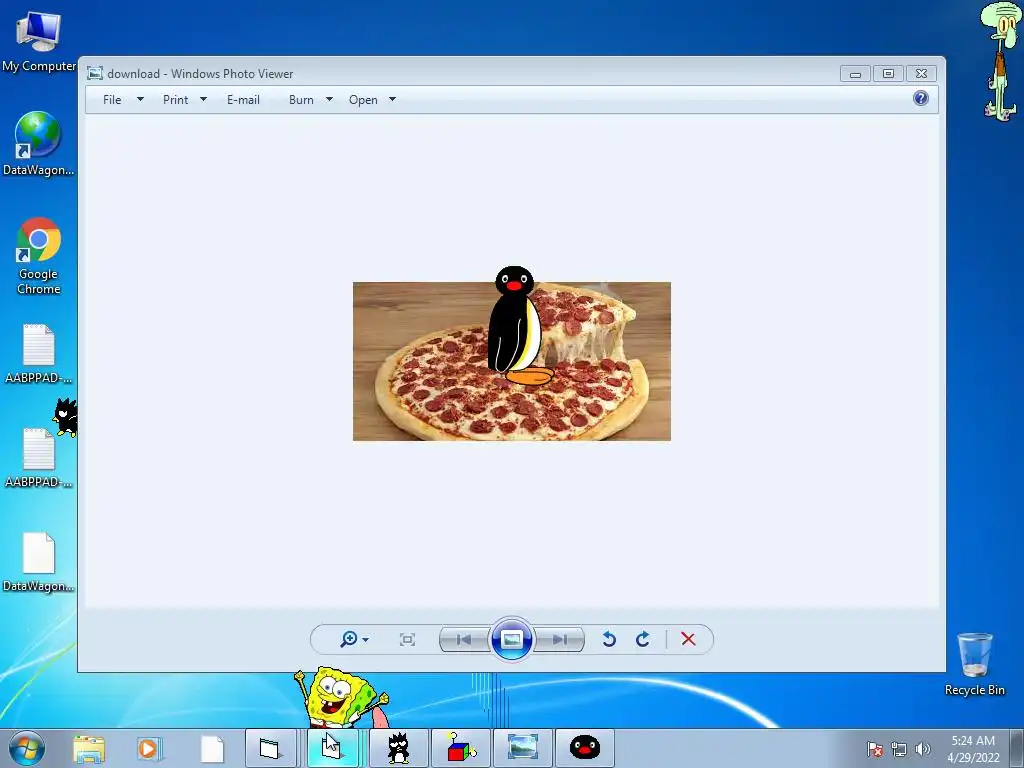
Task: Open the File menu
Action: (x=112, y=100)
